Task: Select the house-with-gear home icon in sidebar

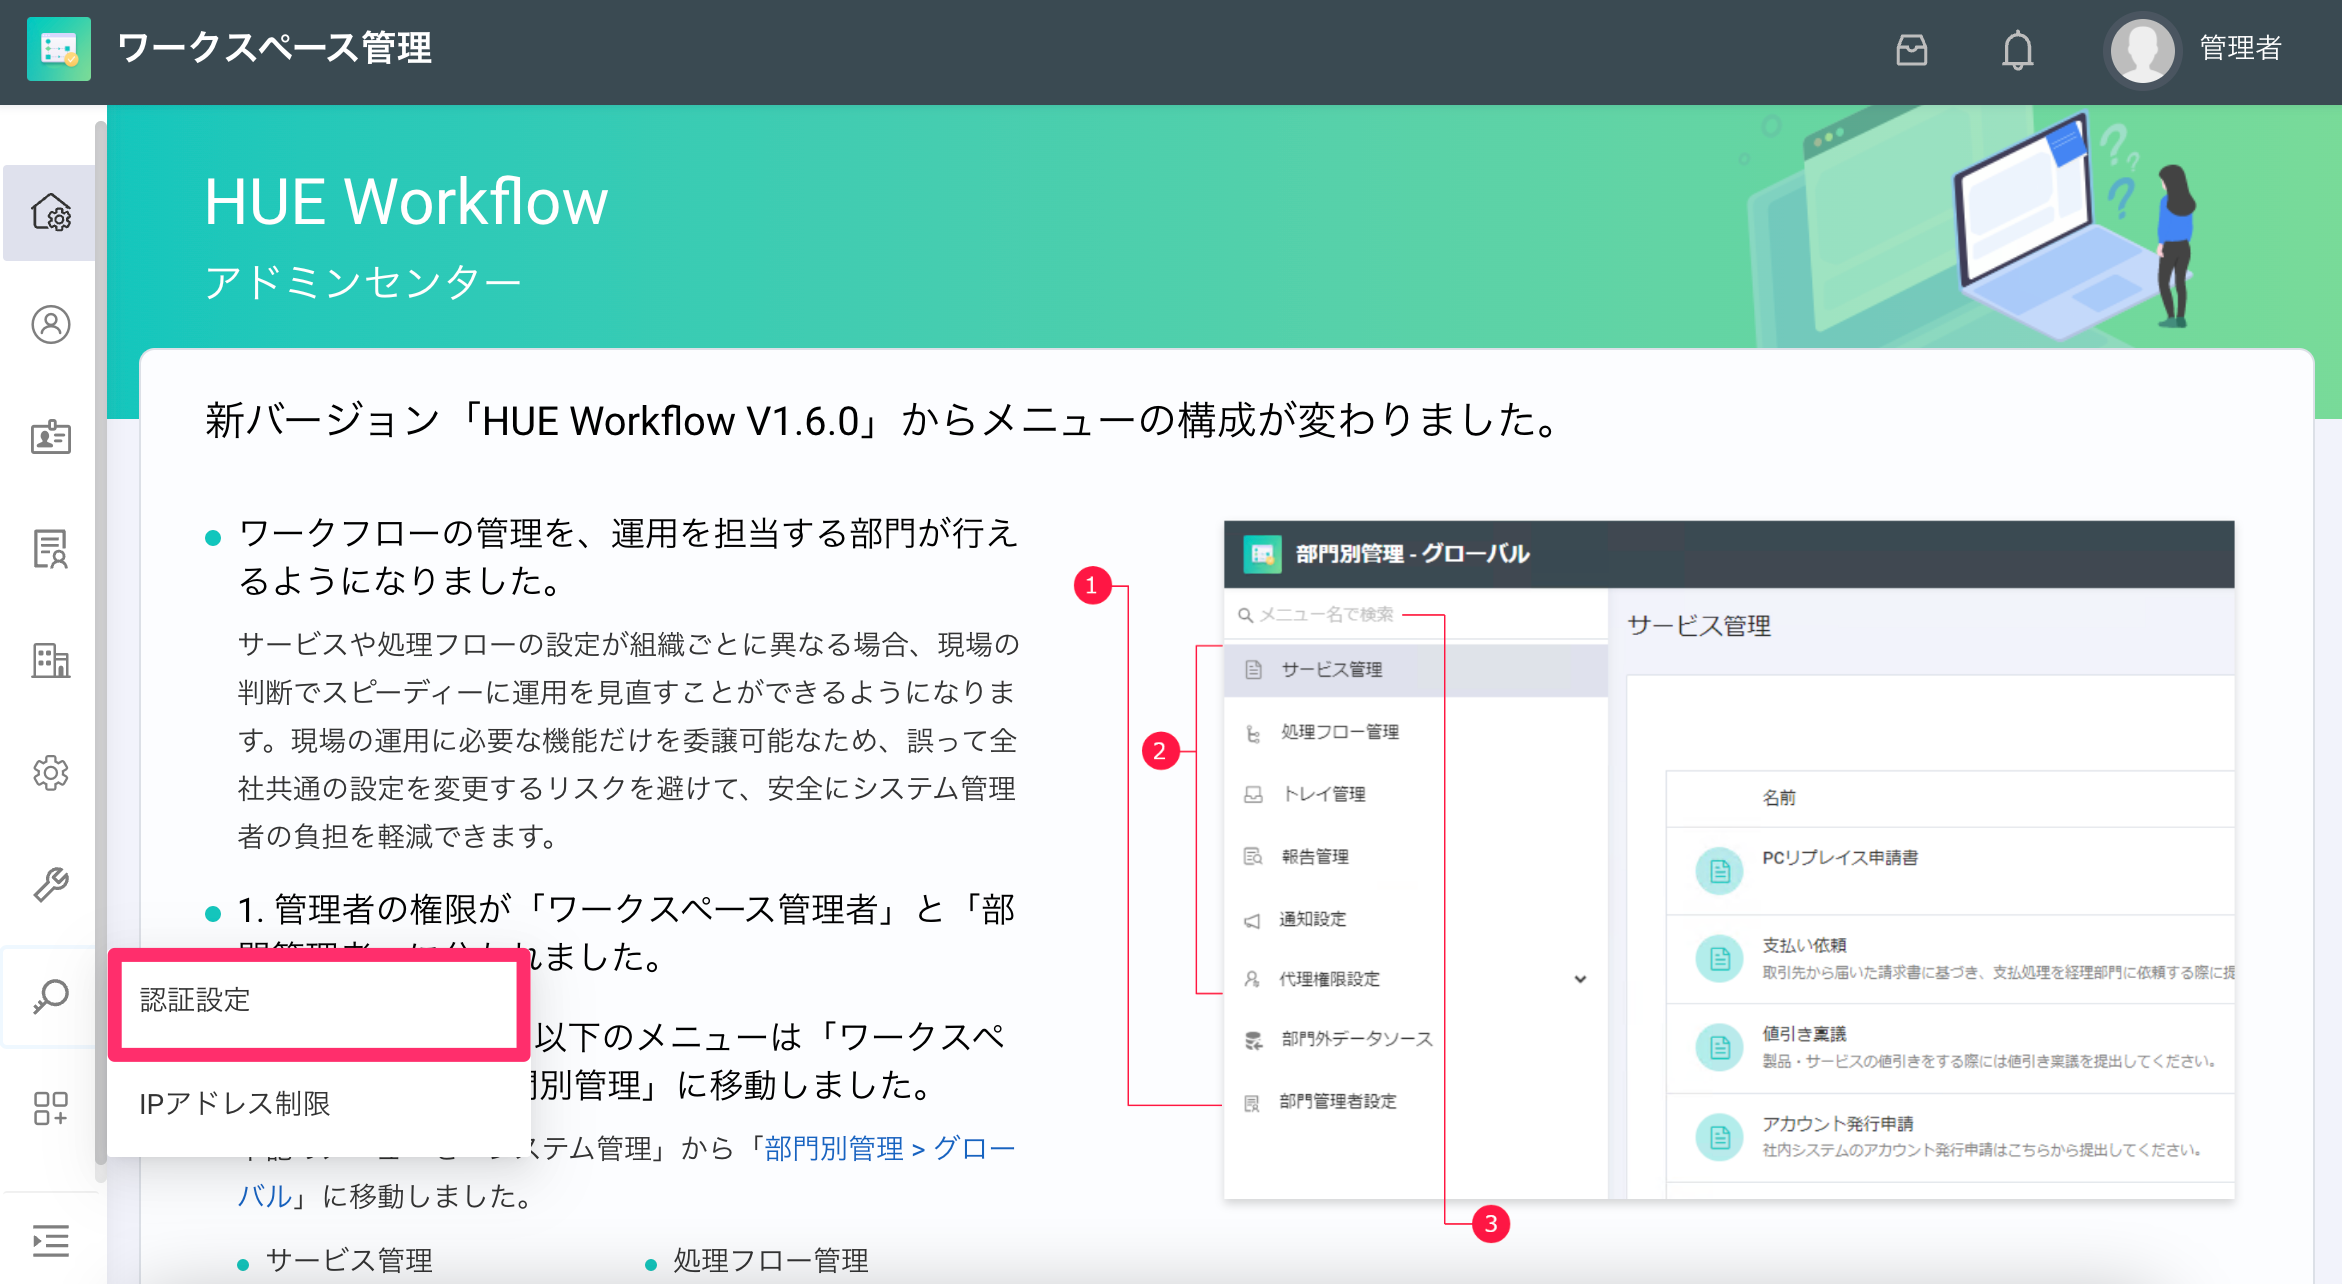Action: (x=50, y=212)
